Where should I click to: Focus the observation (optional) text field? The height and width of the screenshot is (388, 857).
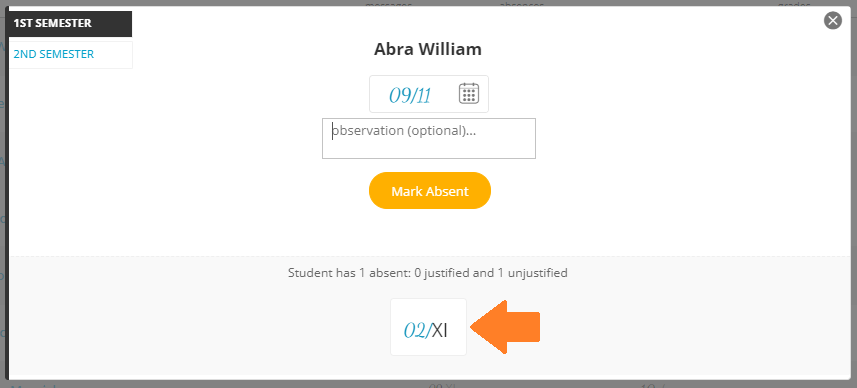point(428,138)
